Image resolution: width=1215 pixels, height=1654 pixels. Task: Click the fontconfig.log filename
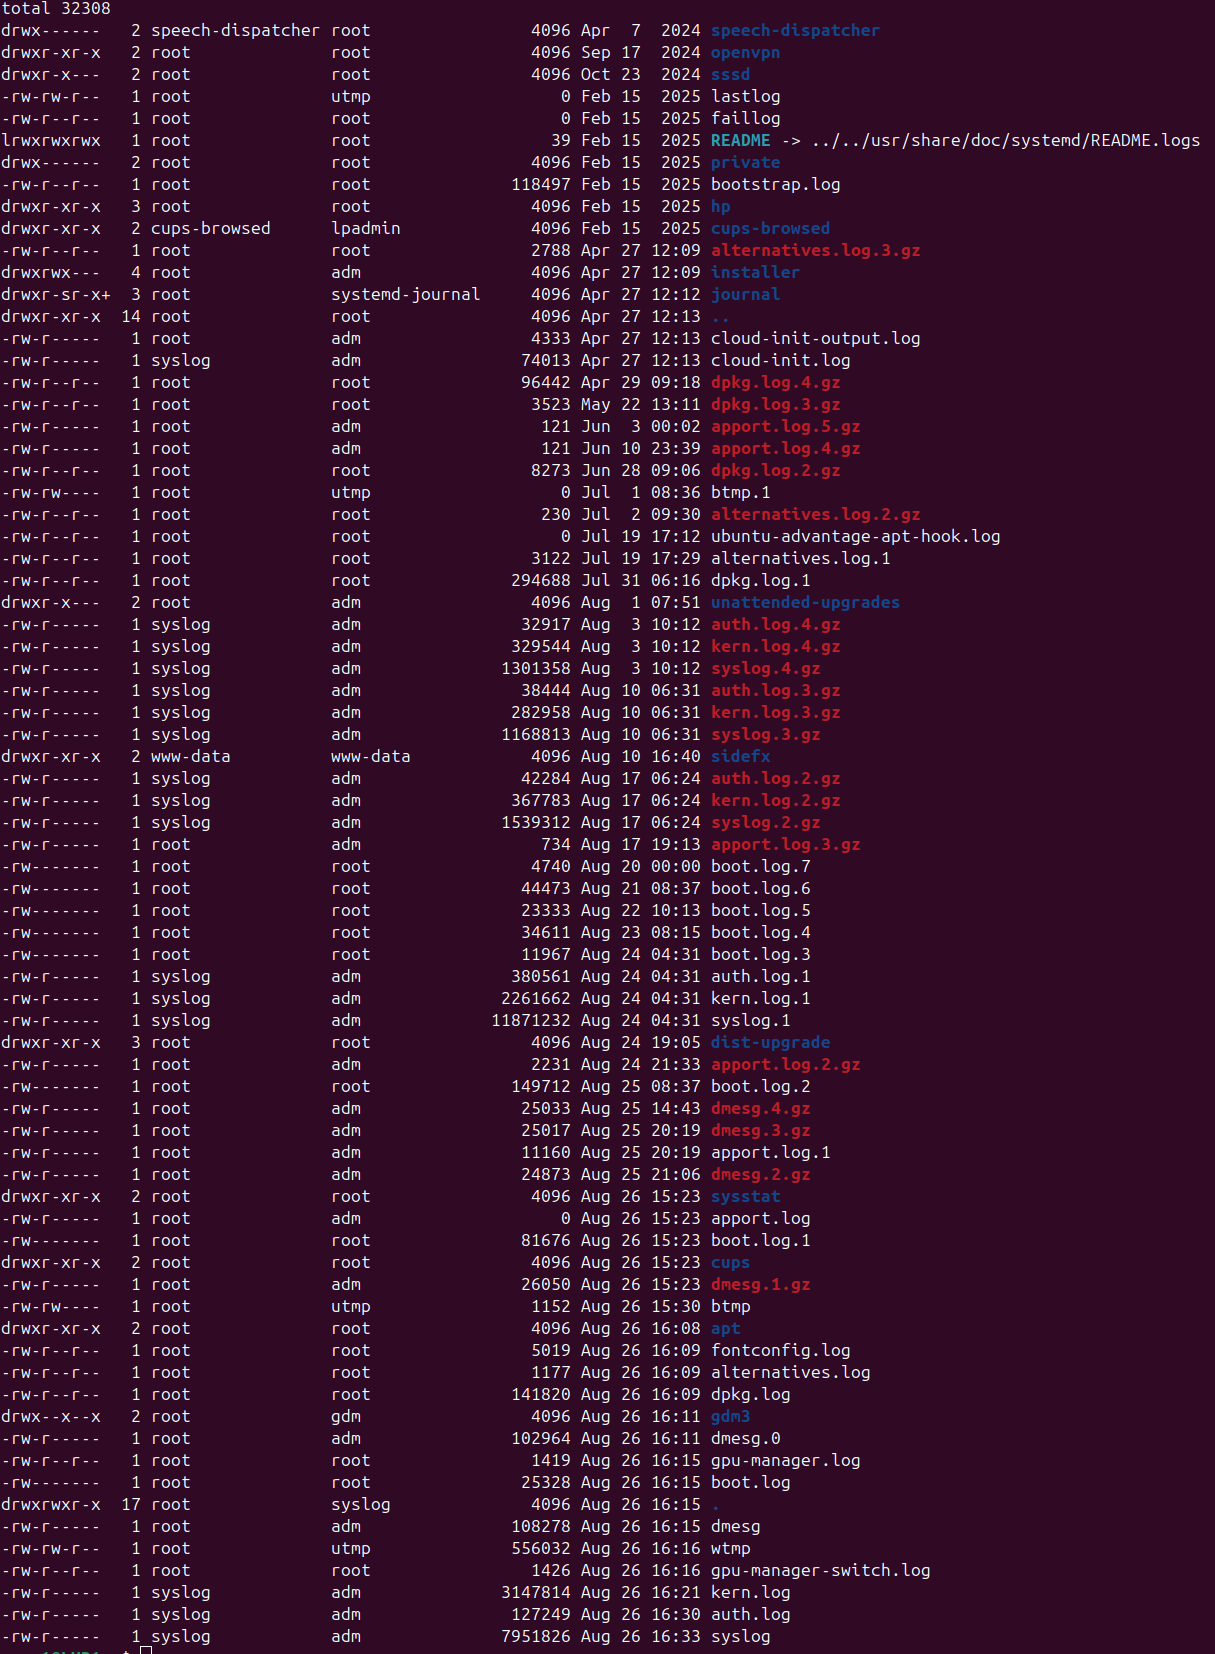[x=780, y=1351]
